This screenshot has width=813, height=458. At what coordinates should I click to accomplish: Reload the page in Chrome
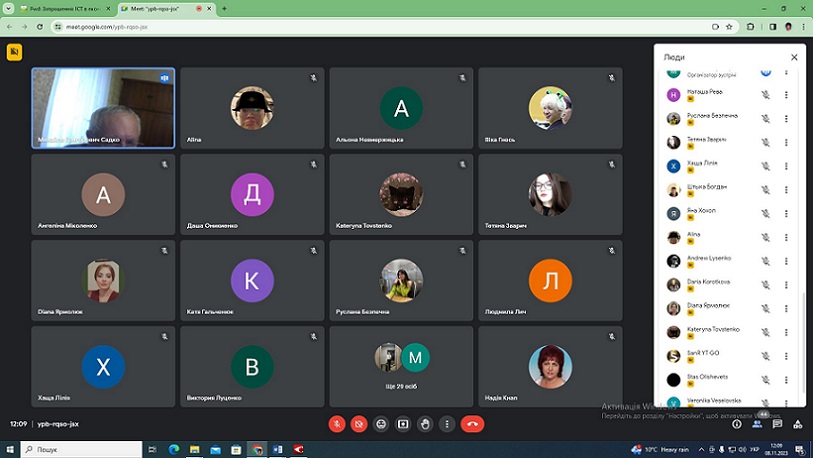pos(40,26)
